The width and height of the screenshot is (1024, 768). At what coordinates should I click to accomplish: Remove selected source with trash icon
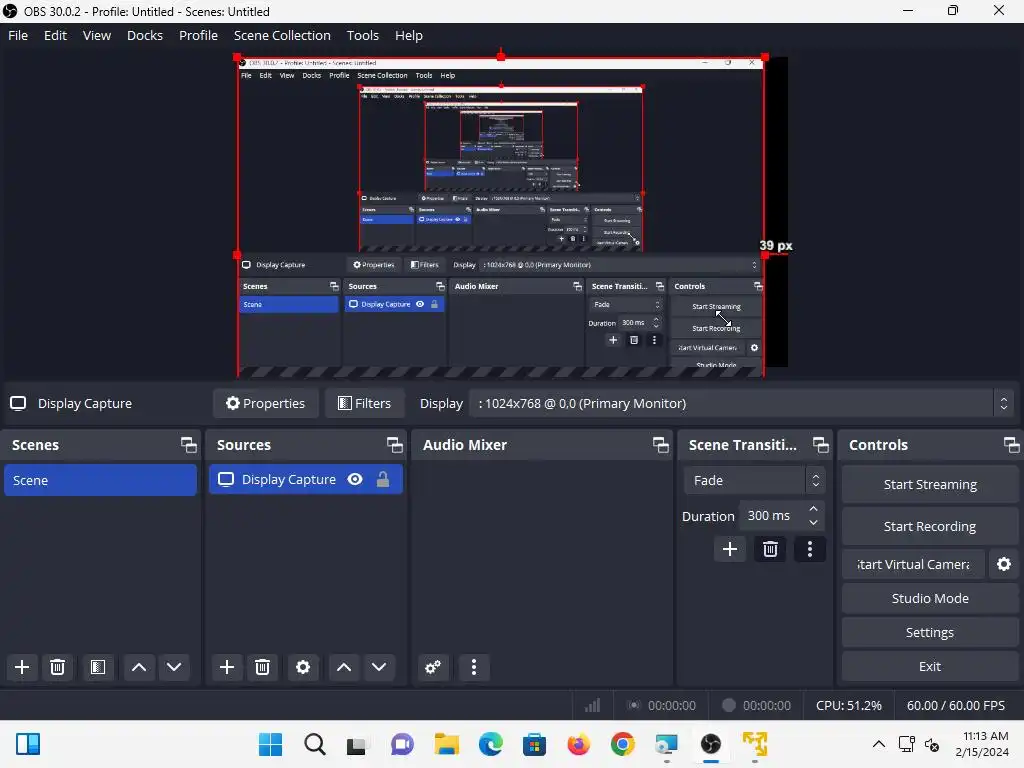(263, 667)
